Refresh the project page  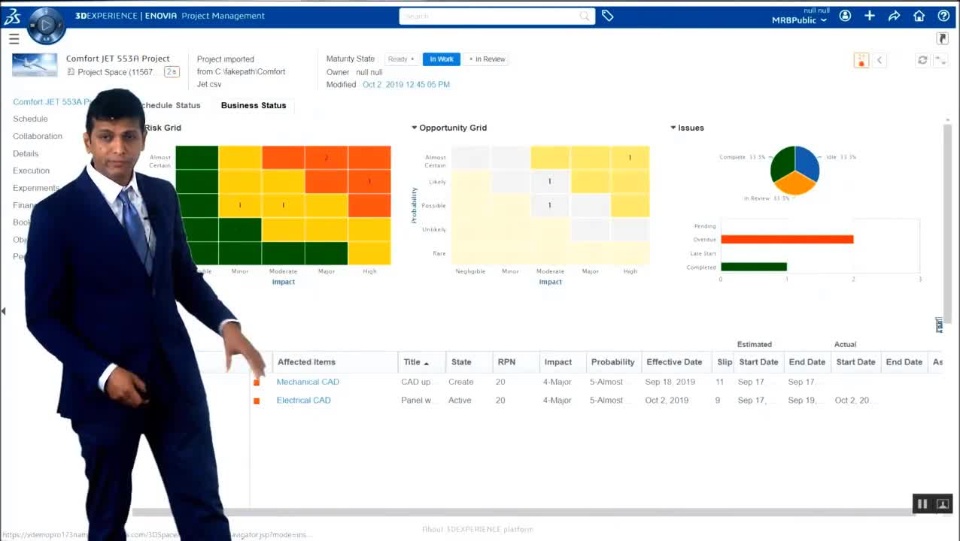pyautogui.click(x=922, y=60)
